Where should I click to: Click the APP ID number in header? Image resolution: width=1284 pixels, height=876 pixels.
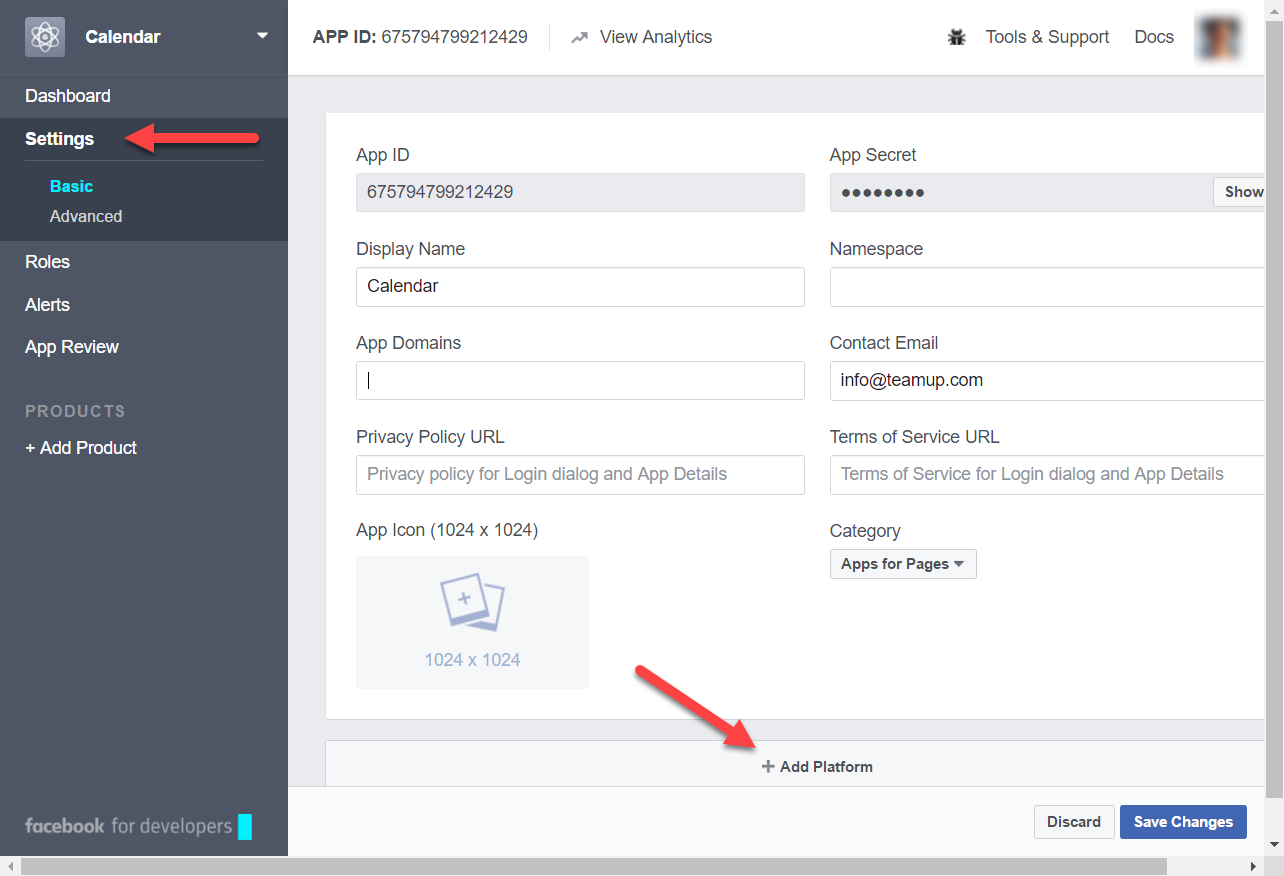pos(455,37)
